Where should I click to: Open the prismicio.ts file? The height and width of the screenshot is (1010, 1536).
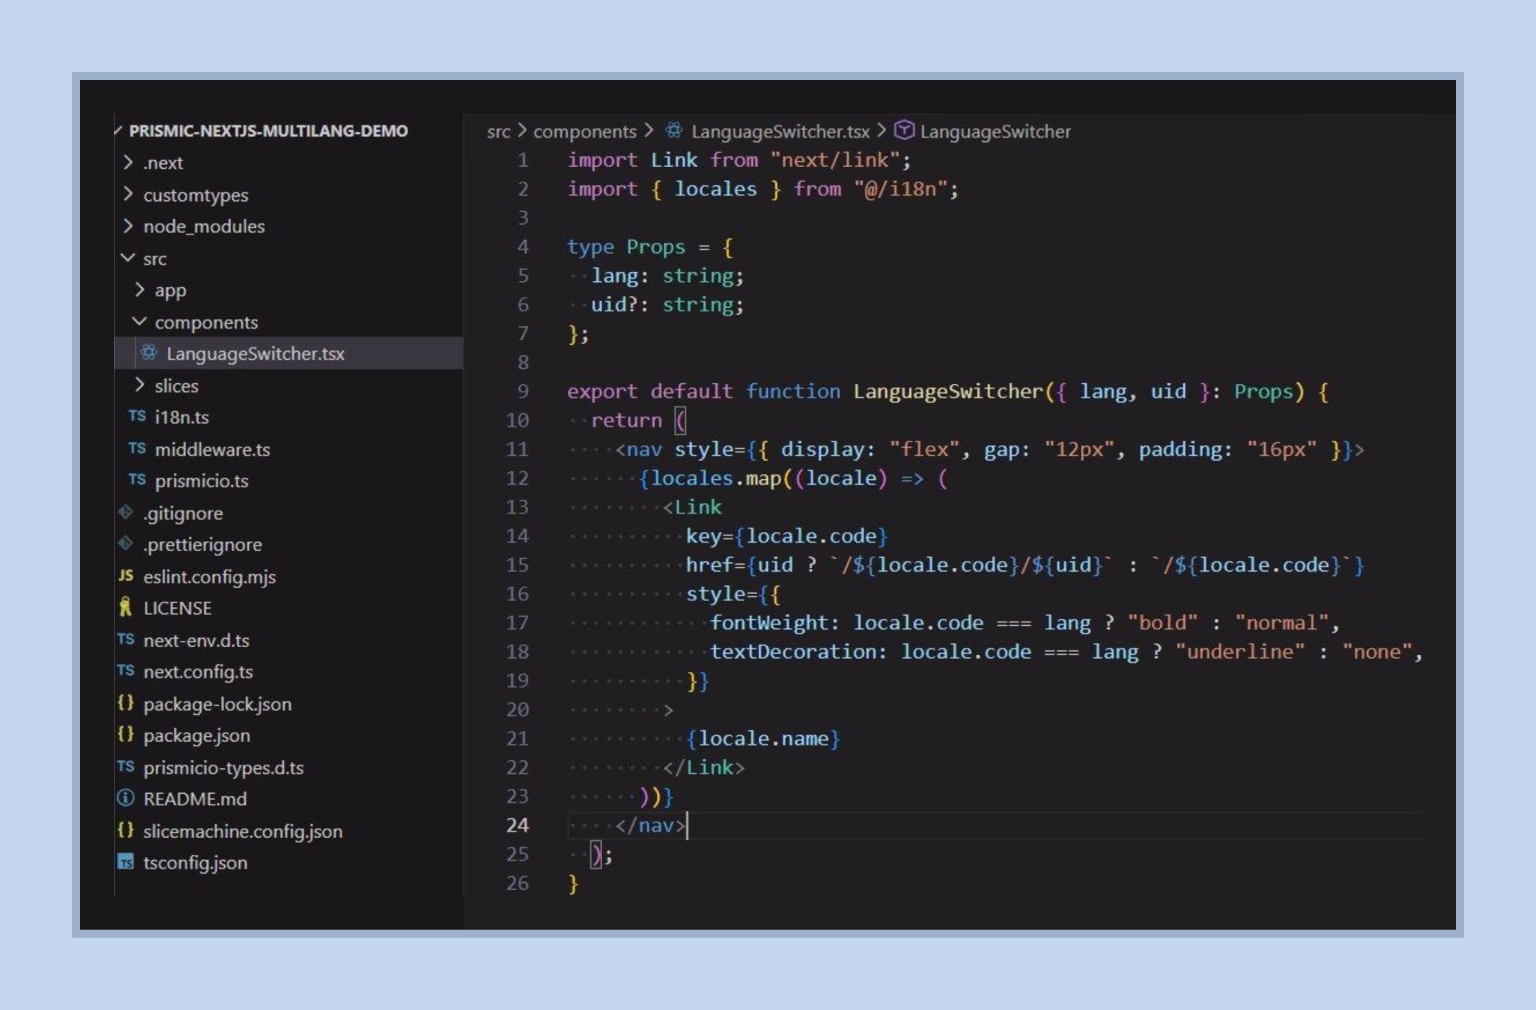(x=201, y=481)
